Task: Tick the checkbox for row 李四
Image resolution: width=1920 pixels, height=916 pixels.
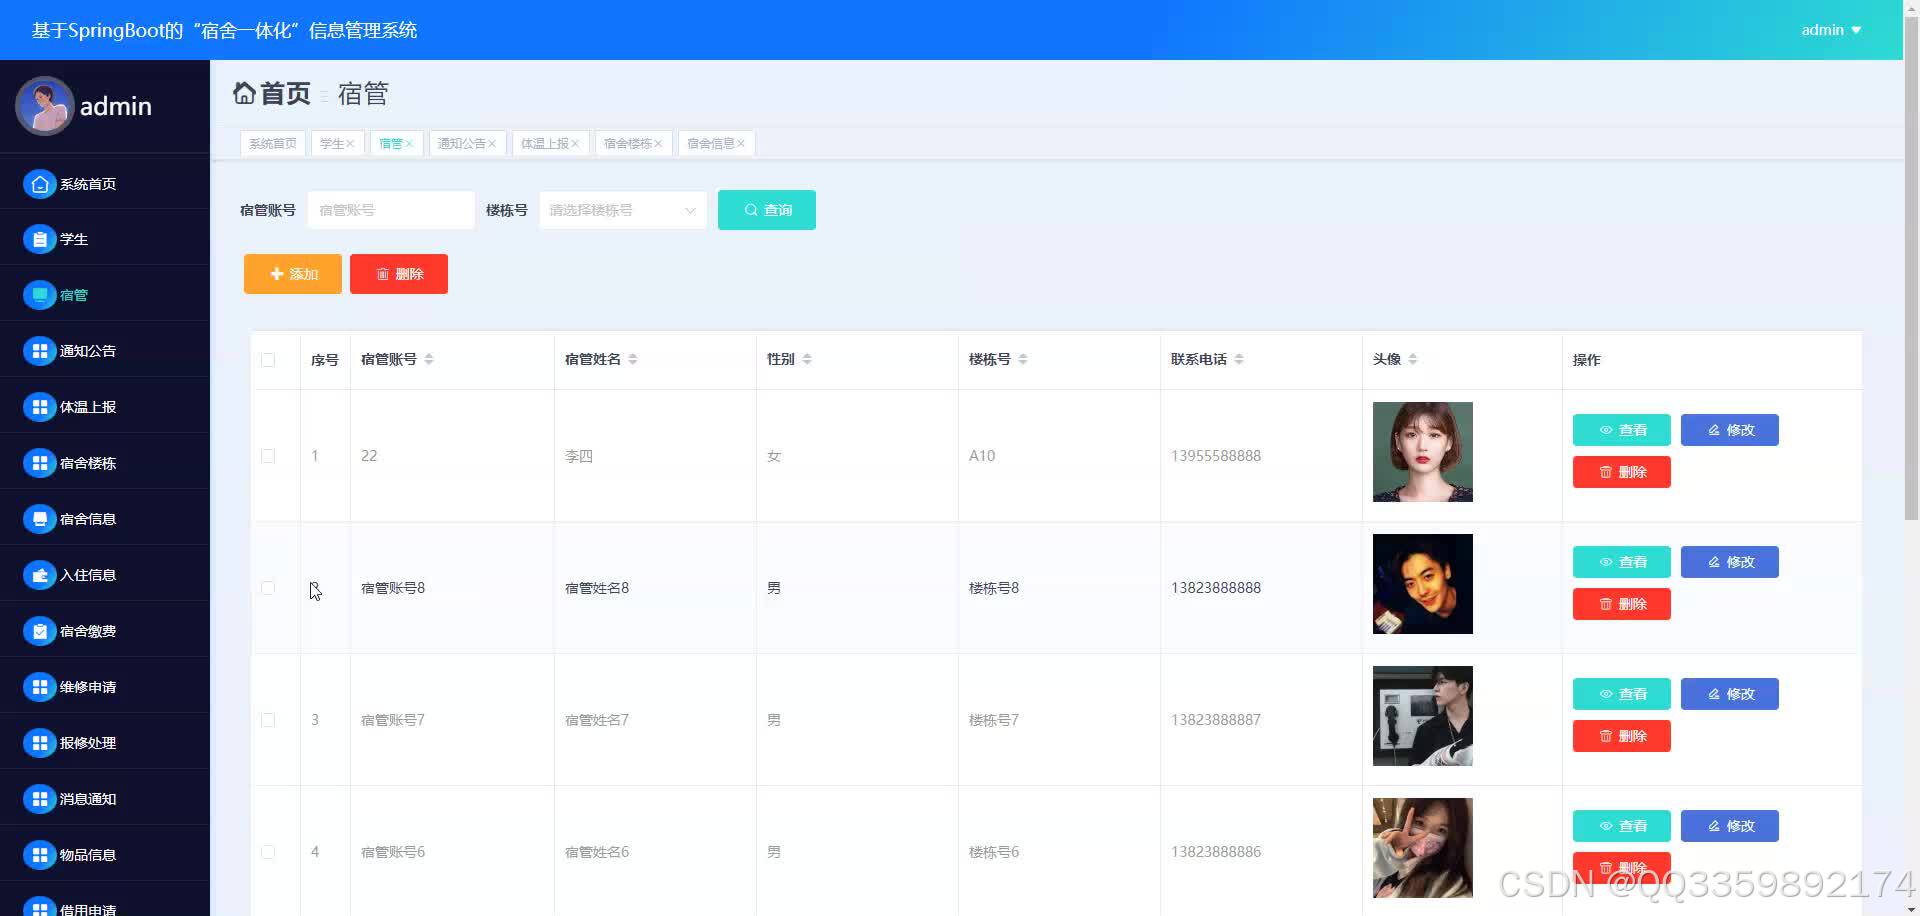Action: tap(268, 456)
